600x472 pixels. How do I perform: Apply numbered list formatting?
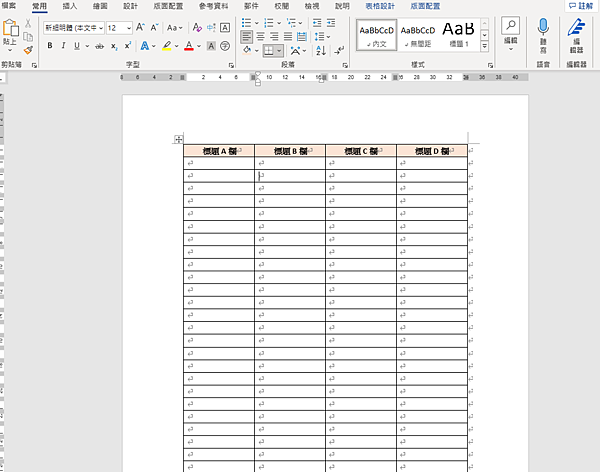point(269,23)
